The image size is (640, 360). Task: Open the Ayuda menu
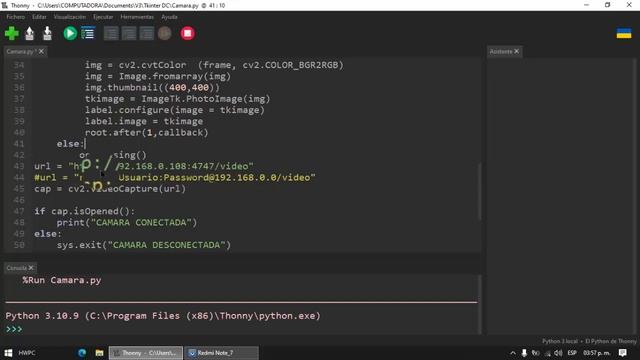pos(169,17)
